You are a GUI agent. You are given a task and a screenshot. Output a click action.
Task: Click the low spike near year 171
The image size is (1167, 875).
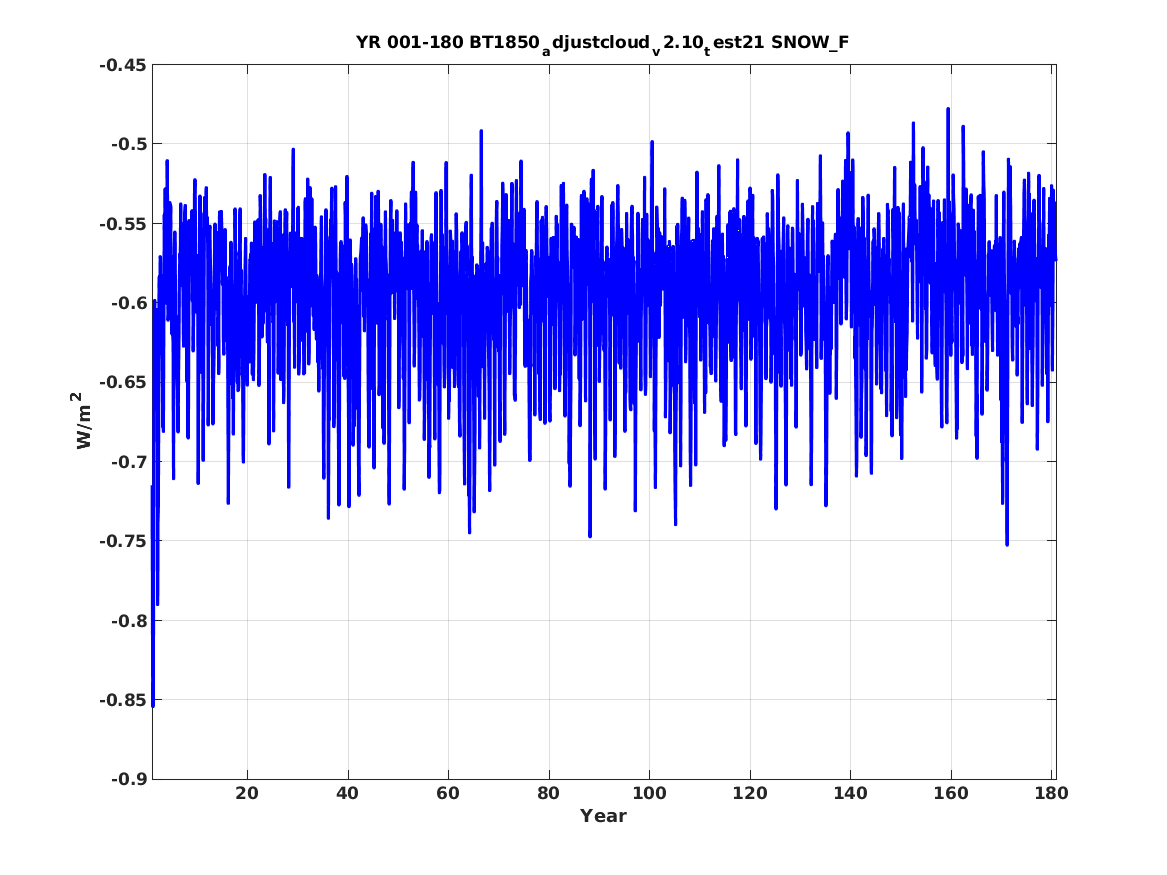[x=1007, y=544]
